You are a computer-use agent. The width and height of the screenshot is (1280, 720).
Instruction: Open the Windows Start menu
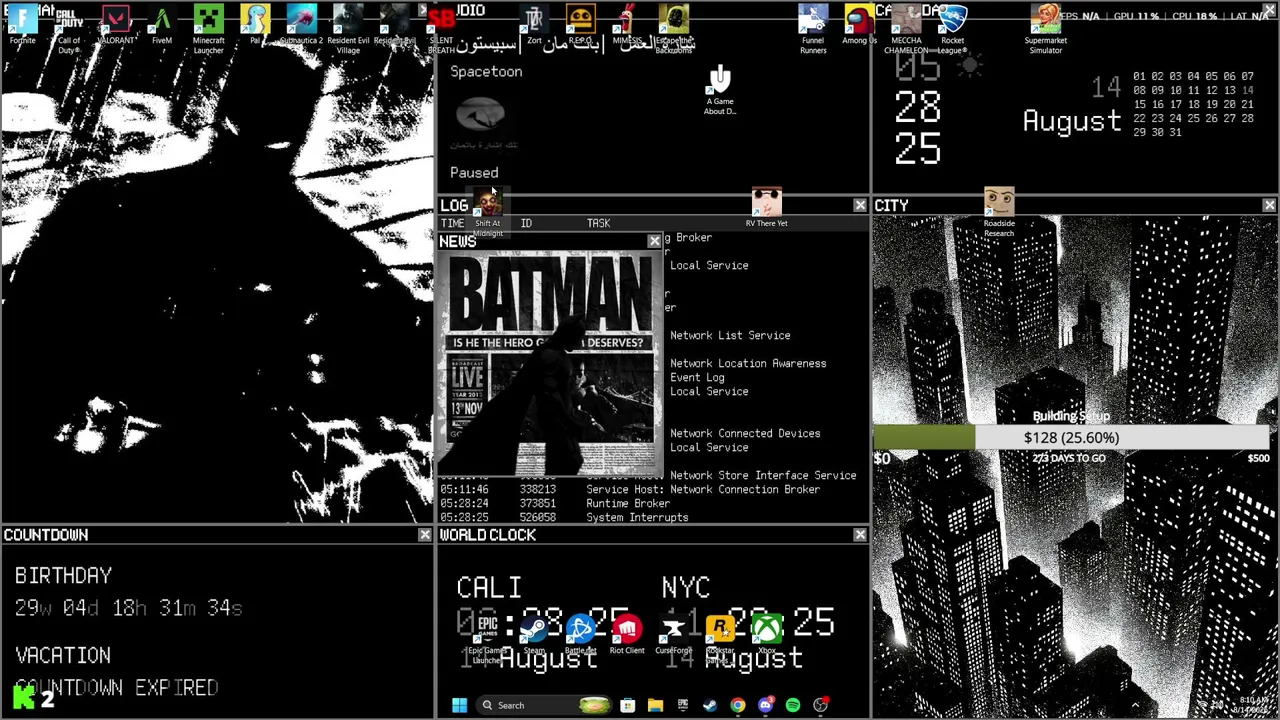(459, 705)
